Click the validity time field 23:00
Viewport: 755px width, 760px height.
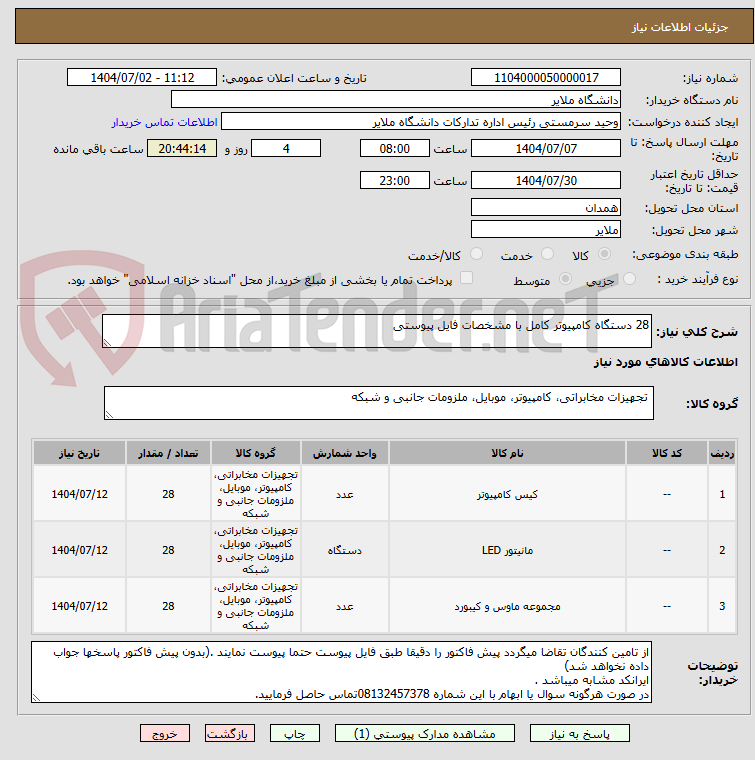(394, 180)
